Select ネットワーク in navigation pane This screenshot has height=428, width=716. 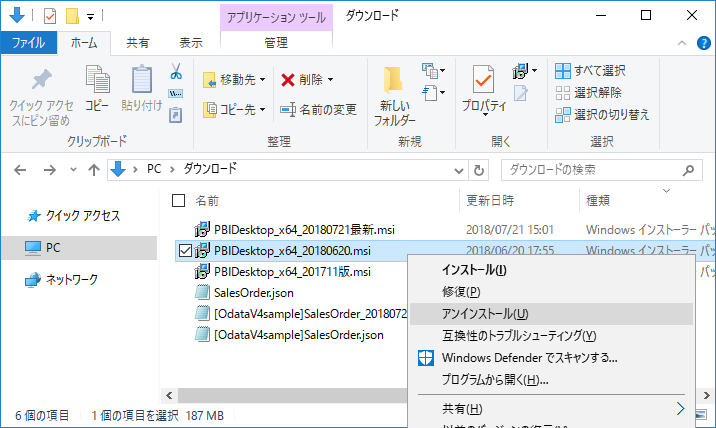[71, 279]
